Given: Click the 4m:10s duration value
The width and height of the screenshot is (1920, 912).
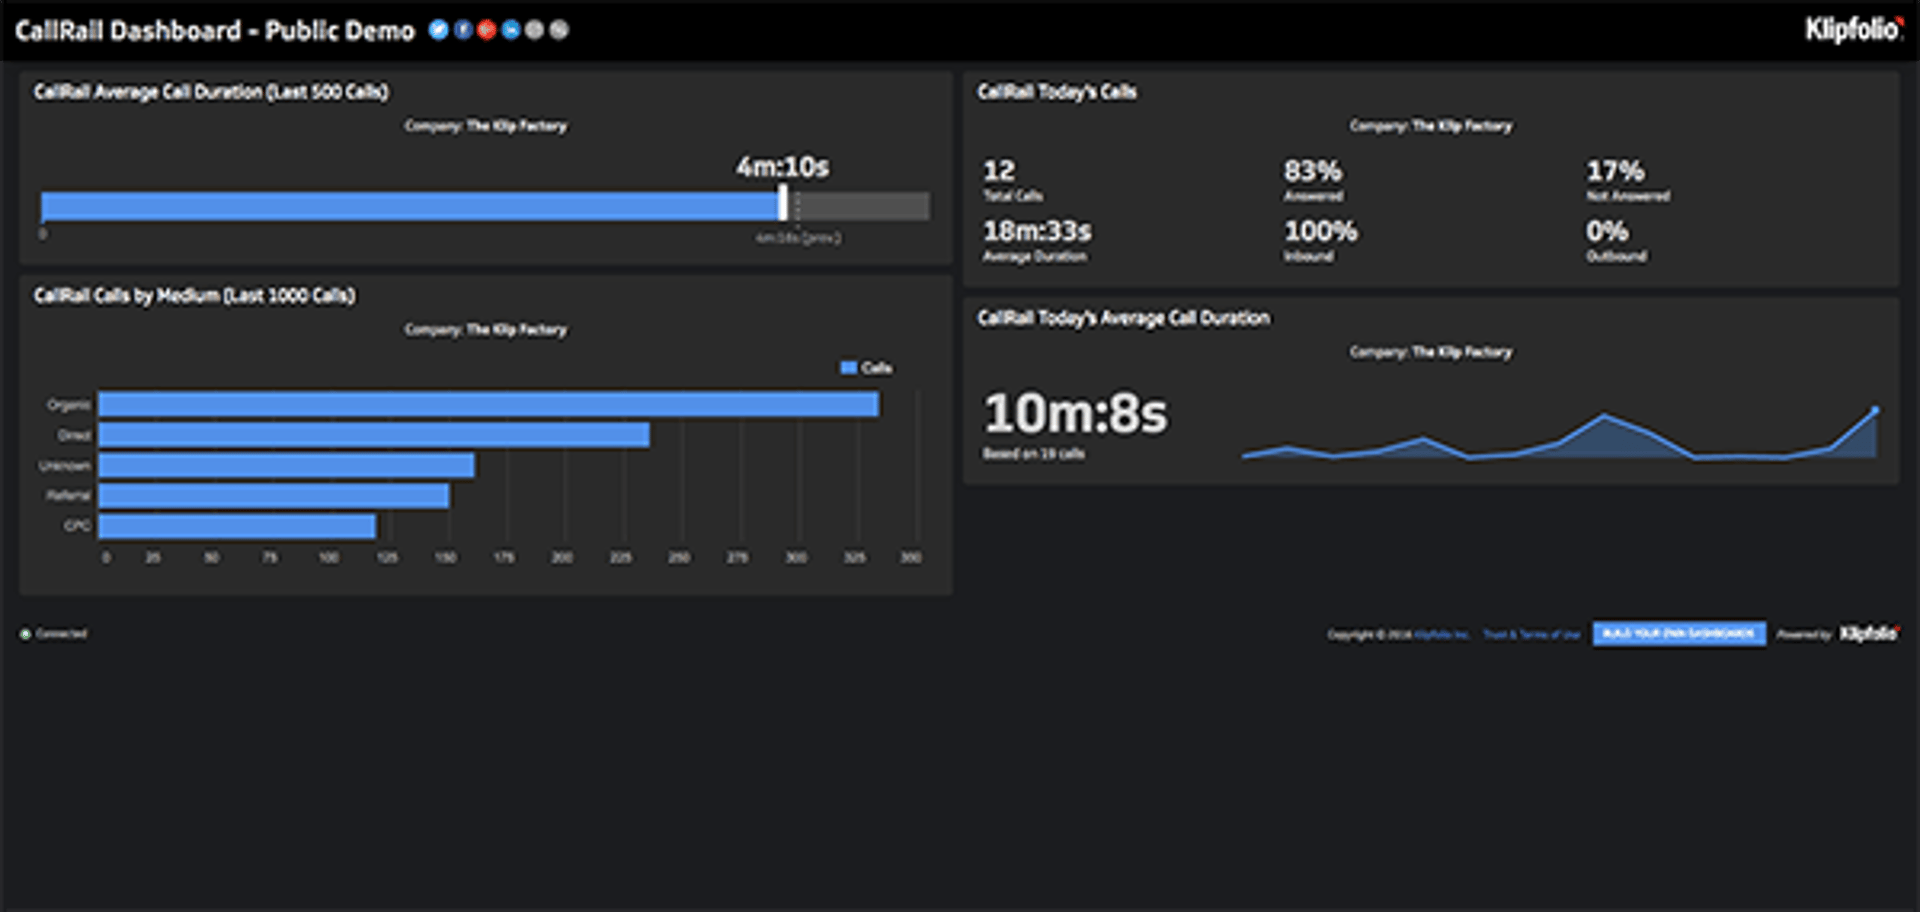Looking at the screenshot, I should 783,167.
